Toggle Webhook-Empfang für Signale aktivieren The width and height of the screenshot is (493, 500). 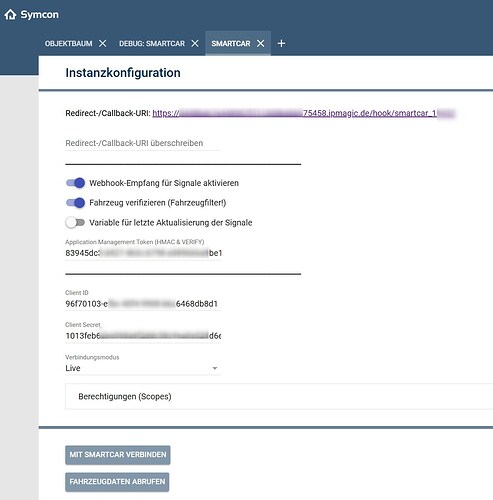75,183
